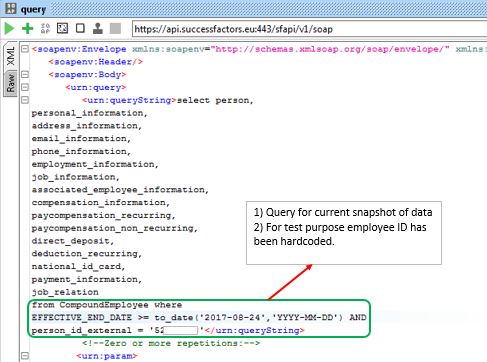Click the 'compensation_information,' line
Screen dimensions: 487x362
(101, 203)
